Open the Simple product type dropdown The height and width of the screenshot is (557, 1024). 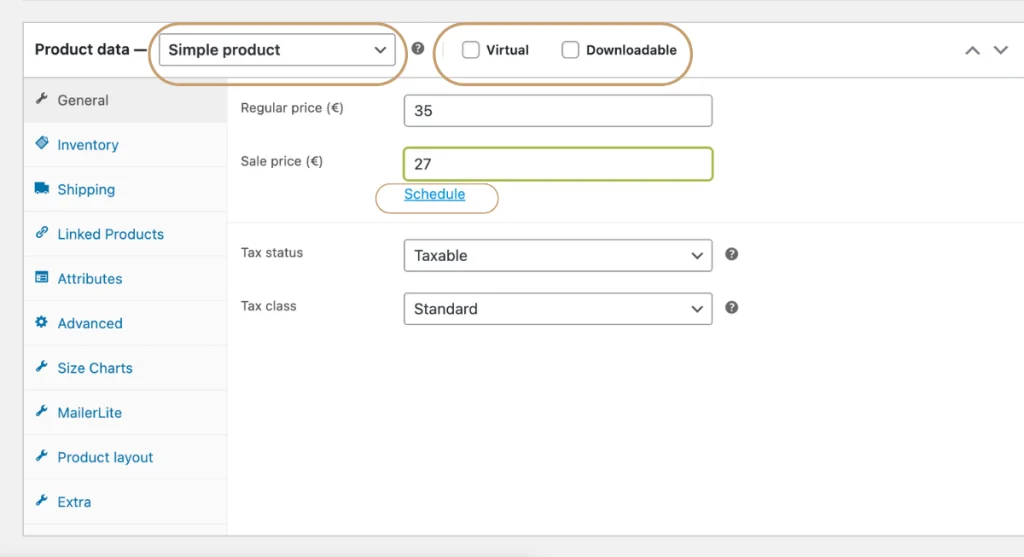pos(277,50)
